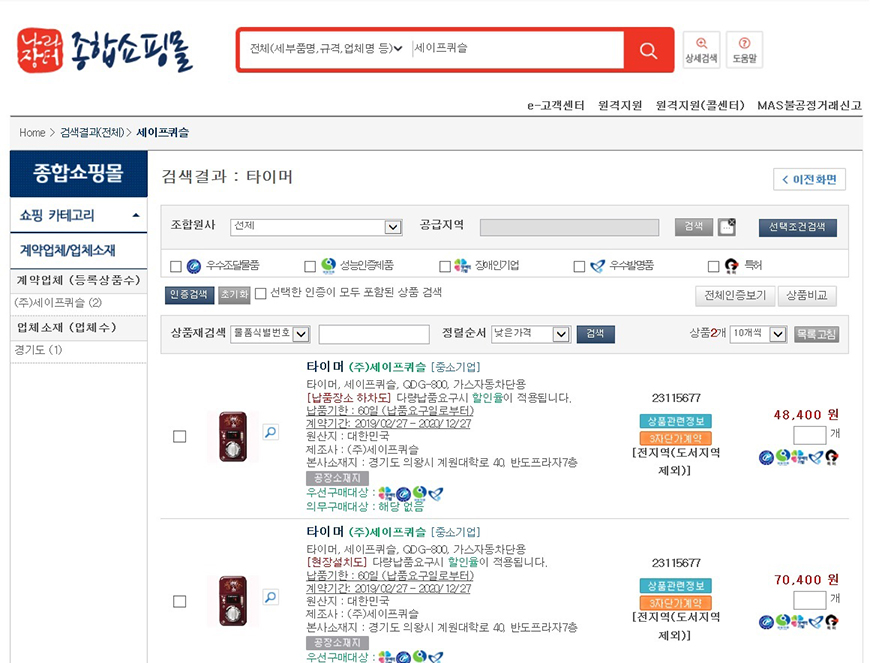Check the 우수발명품 checkbox

[x=579, y=267]
